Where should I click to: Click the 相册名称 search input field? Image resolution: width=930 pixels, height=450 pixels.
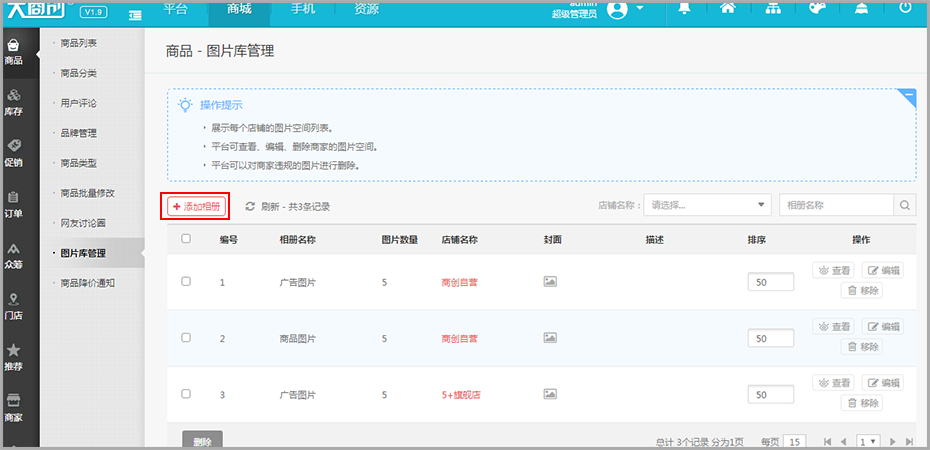[836, 205]
